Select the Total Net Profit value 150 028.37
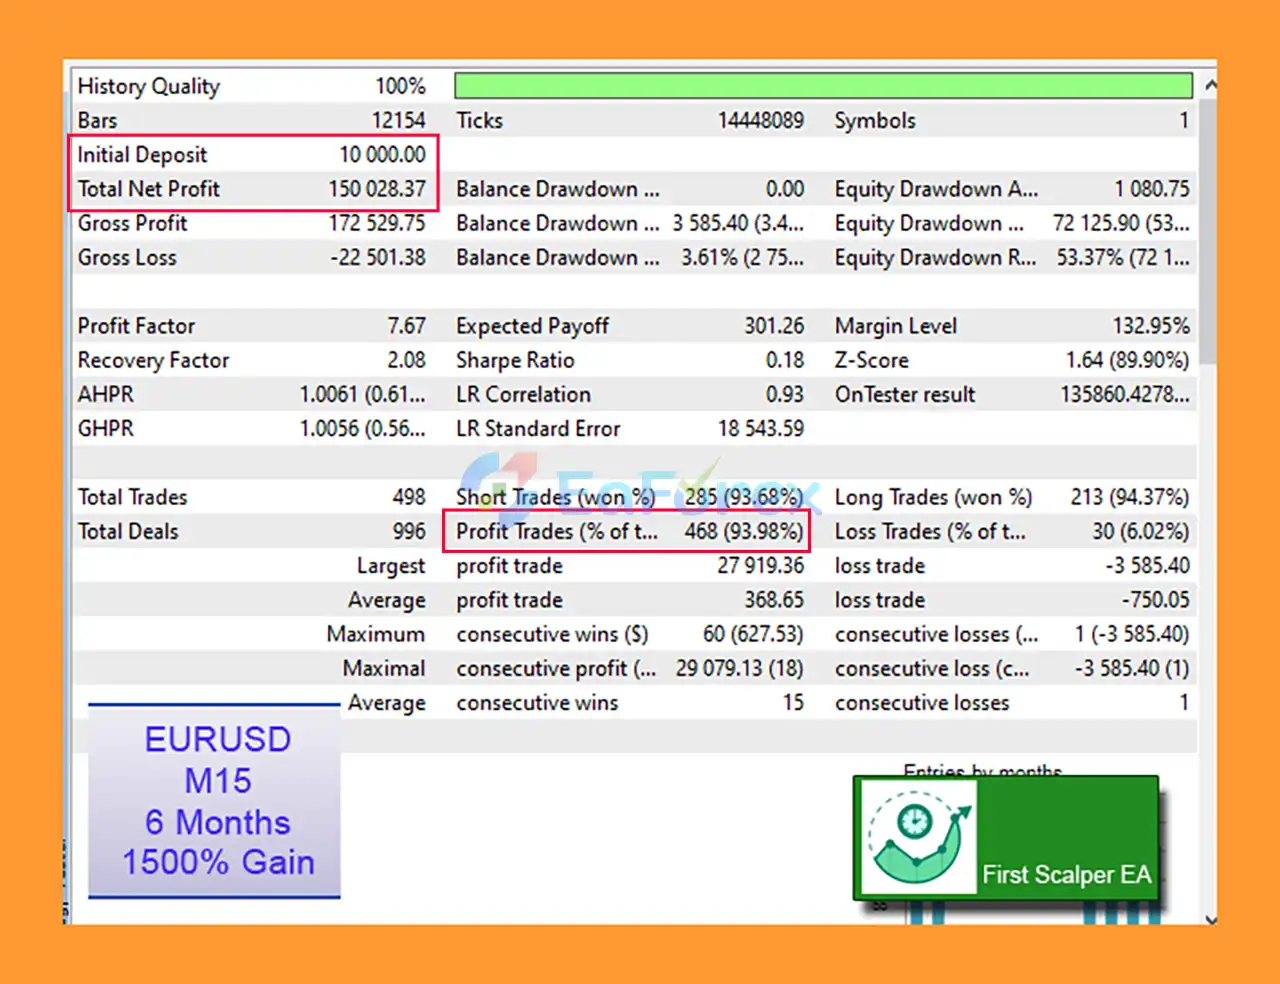The image size is (1280, 984). click(x=377, y=189)
